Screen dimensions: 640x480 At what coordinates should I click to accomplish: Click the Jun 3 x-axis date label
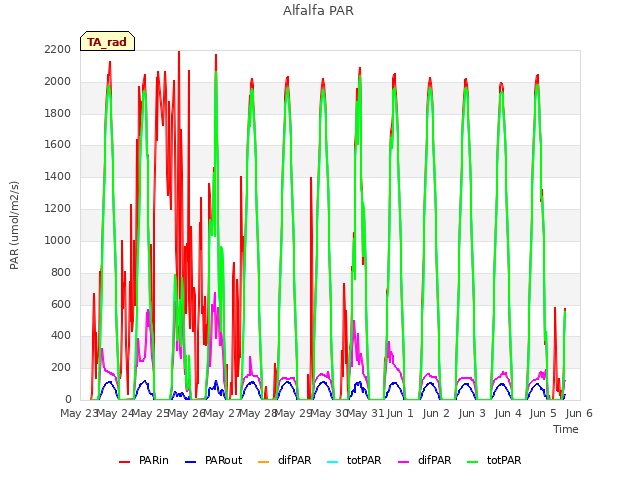pos(472,413)
